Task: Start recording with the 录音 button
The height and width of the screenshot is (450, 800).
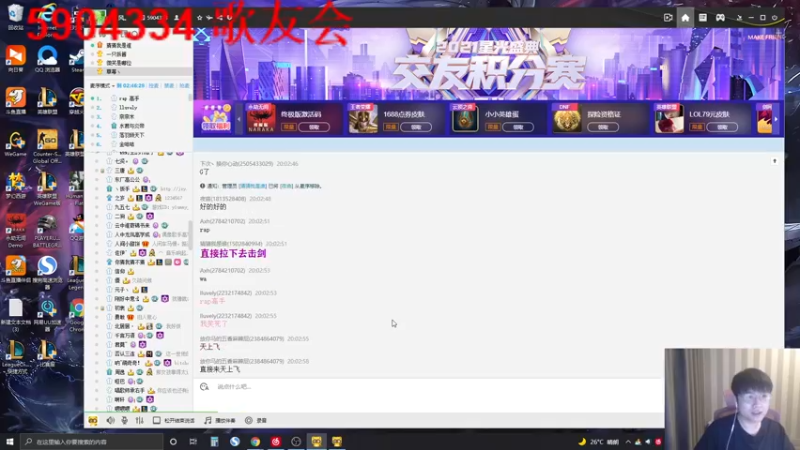Action: (x=256, y=420)
